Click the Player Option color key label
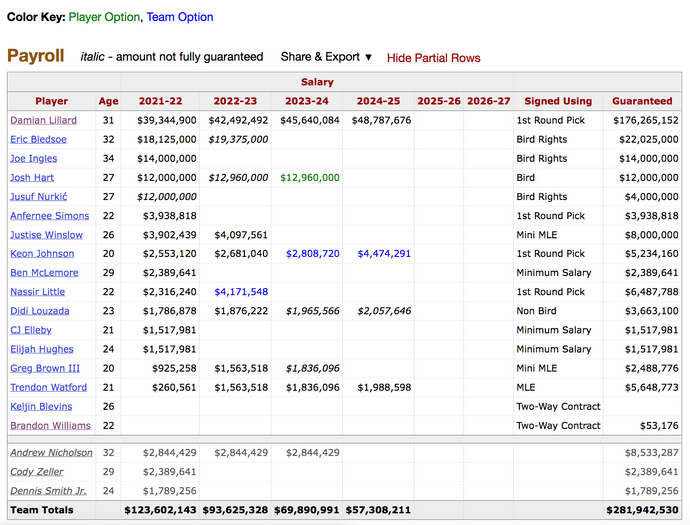The width and height of the screenshot is (690, 525). coord(104,17)
